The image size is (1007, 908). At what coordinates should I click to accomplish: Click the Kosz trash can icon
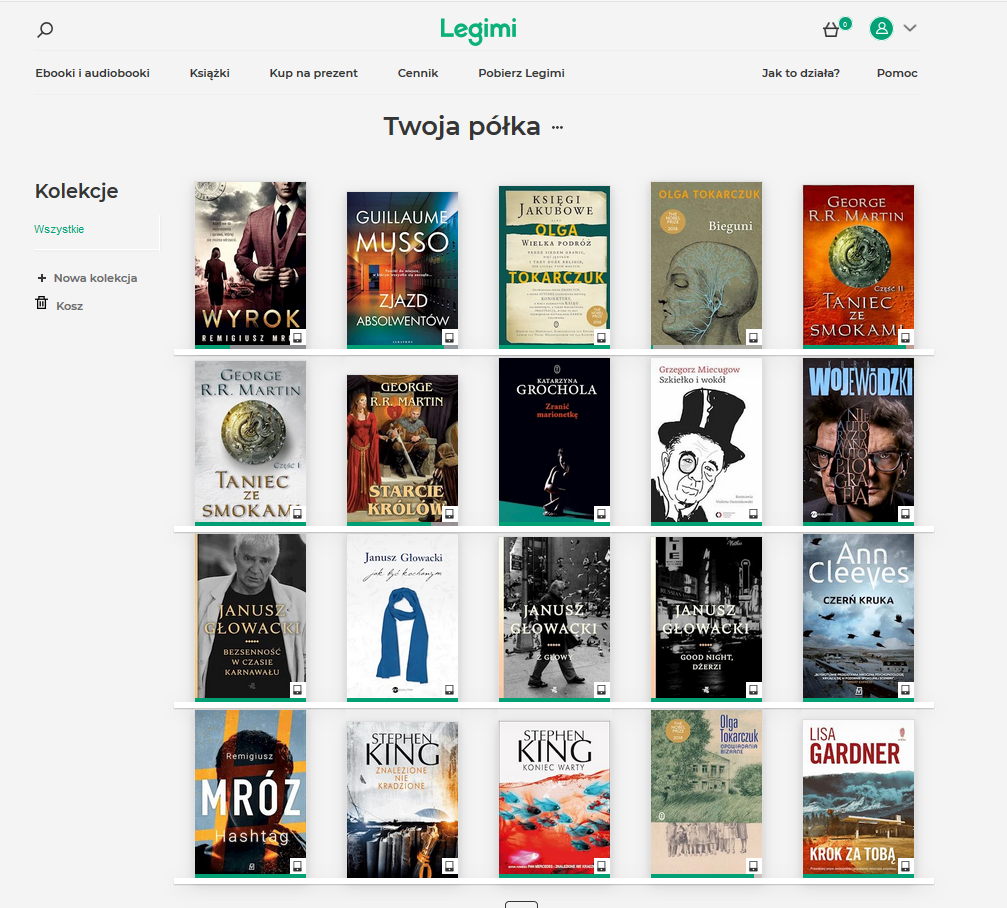click(x=42, y=303)
